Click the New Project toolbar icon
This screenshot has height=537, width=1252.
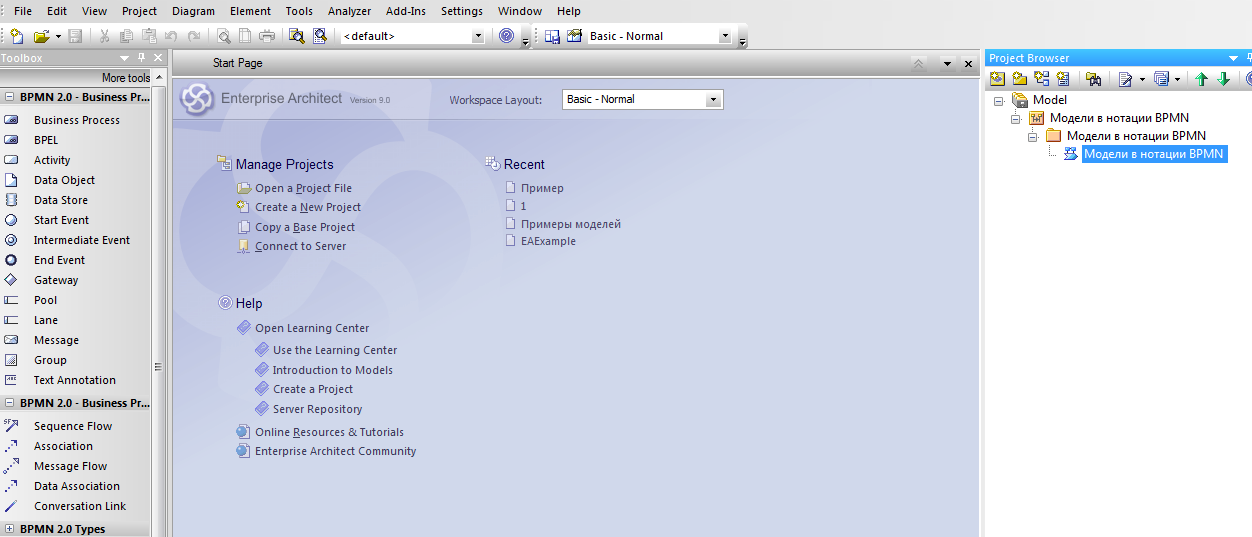[18, 36]
